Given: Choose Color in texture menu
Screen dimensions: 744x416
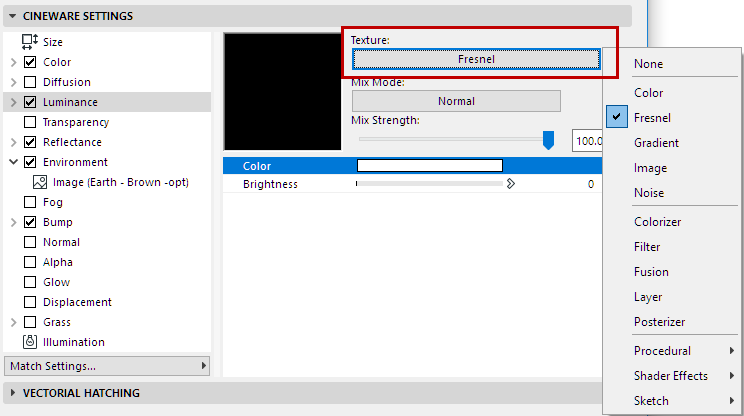Looking at the screenshot, I should click(649, 92).
